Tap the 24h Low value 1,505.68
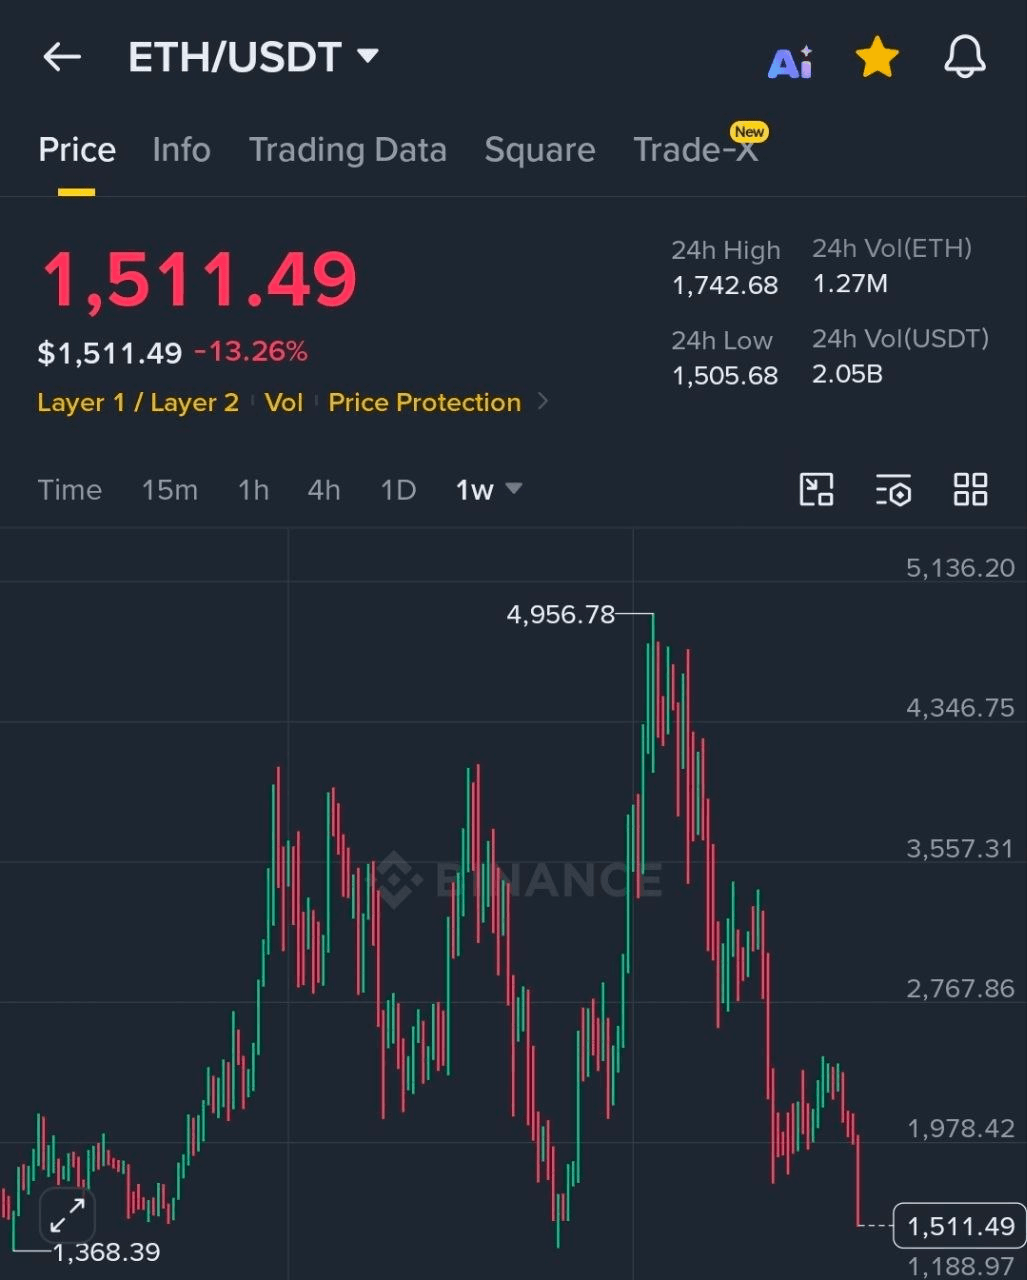 (x=725, y=375)
